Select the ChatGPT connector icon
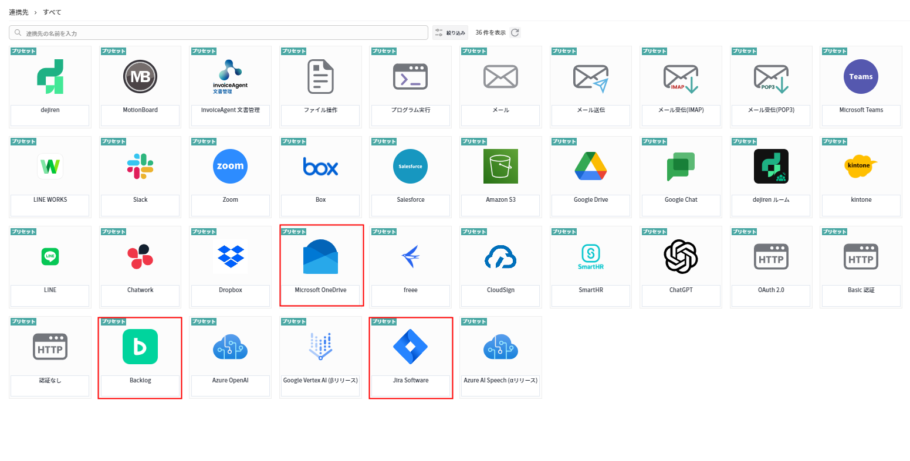Image resolution: width=910 pixels, height=461 pixels. coord(681,257)
